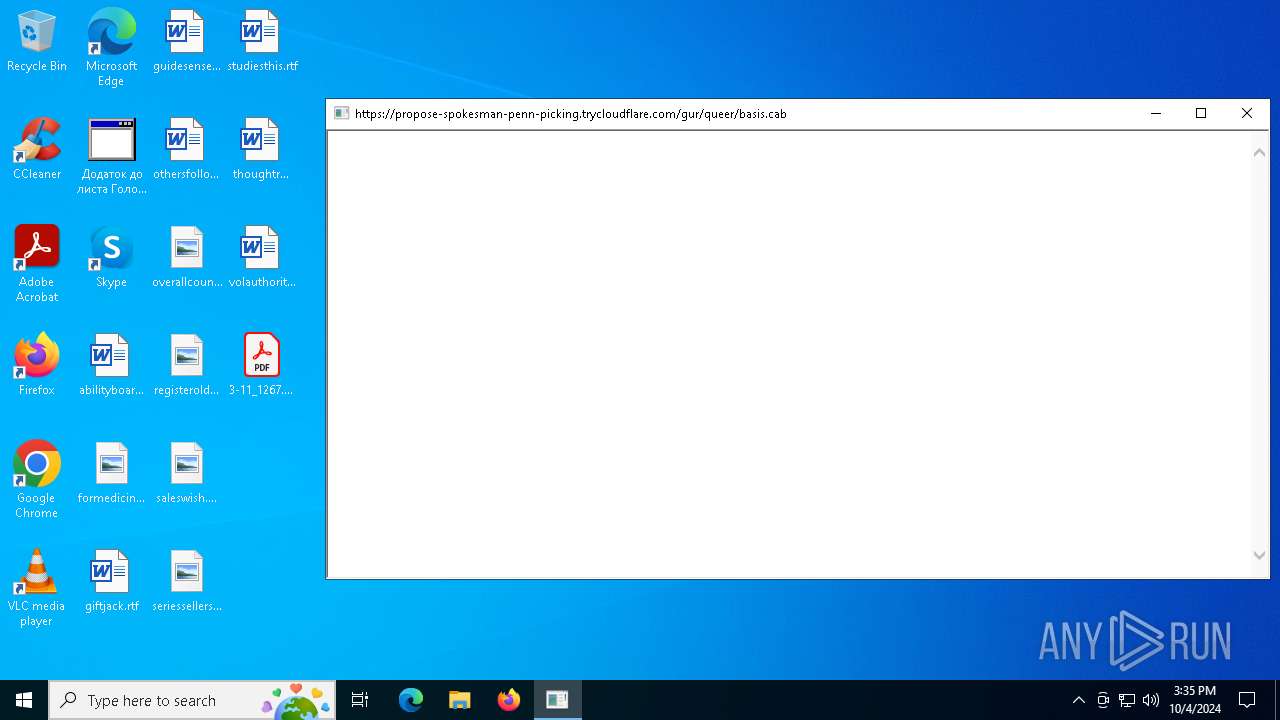Minimize the basis.cab window
The image size is (1280, 720).
[x=1156, y=113]
